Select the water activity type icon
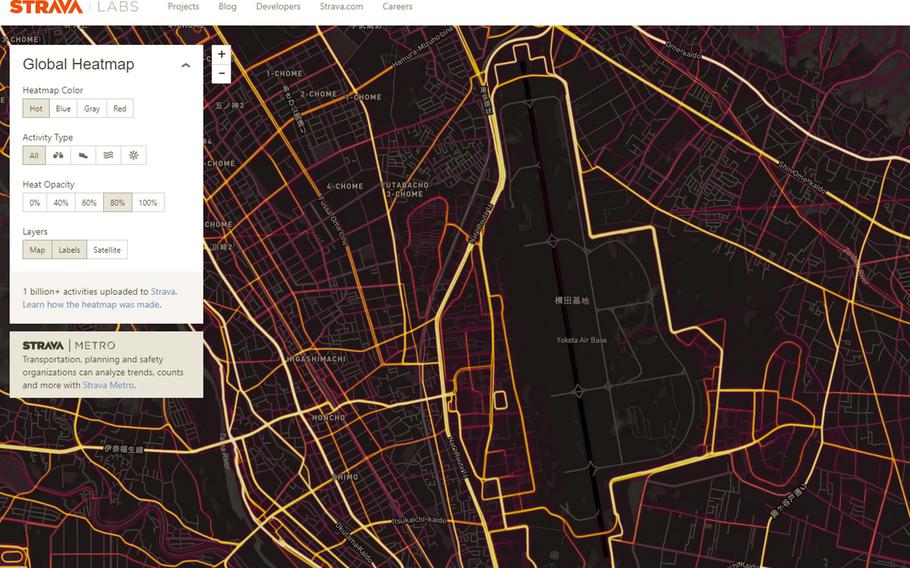Viewport: 910px width, 568px height. click(x=108, y=155)
